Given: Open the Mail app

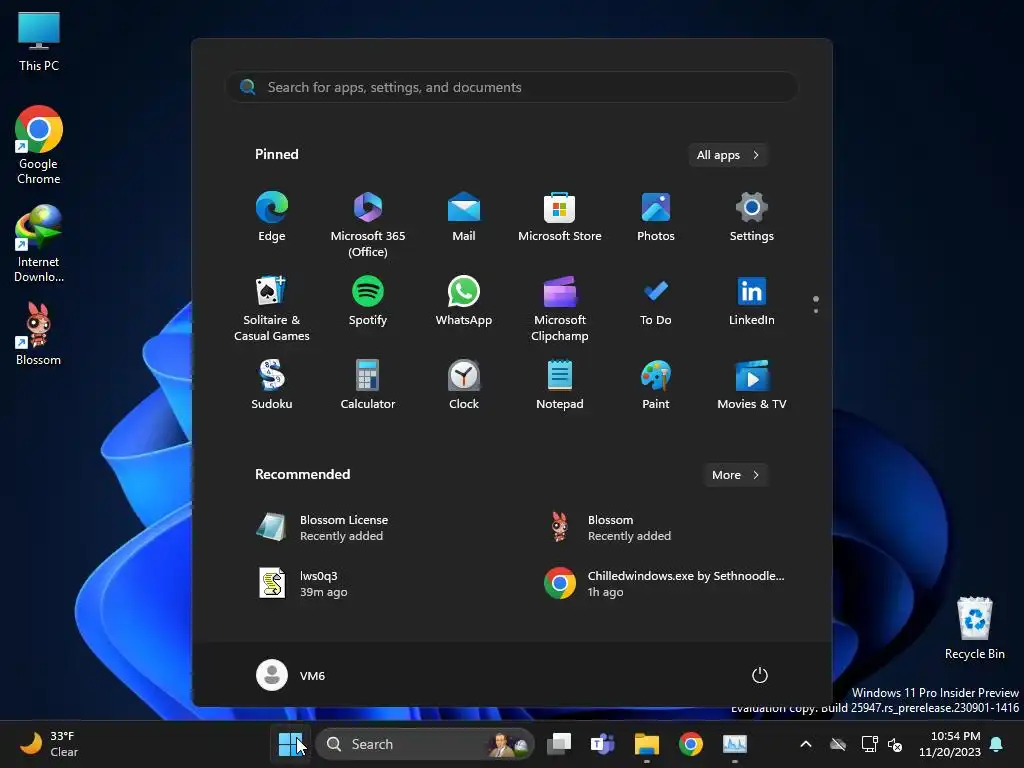Looking at the screenshot, I should click(x=464, y=217).
